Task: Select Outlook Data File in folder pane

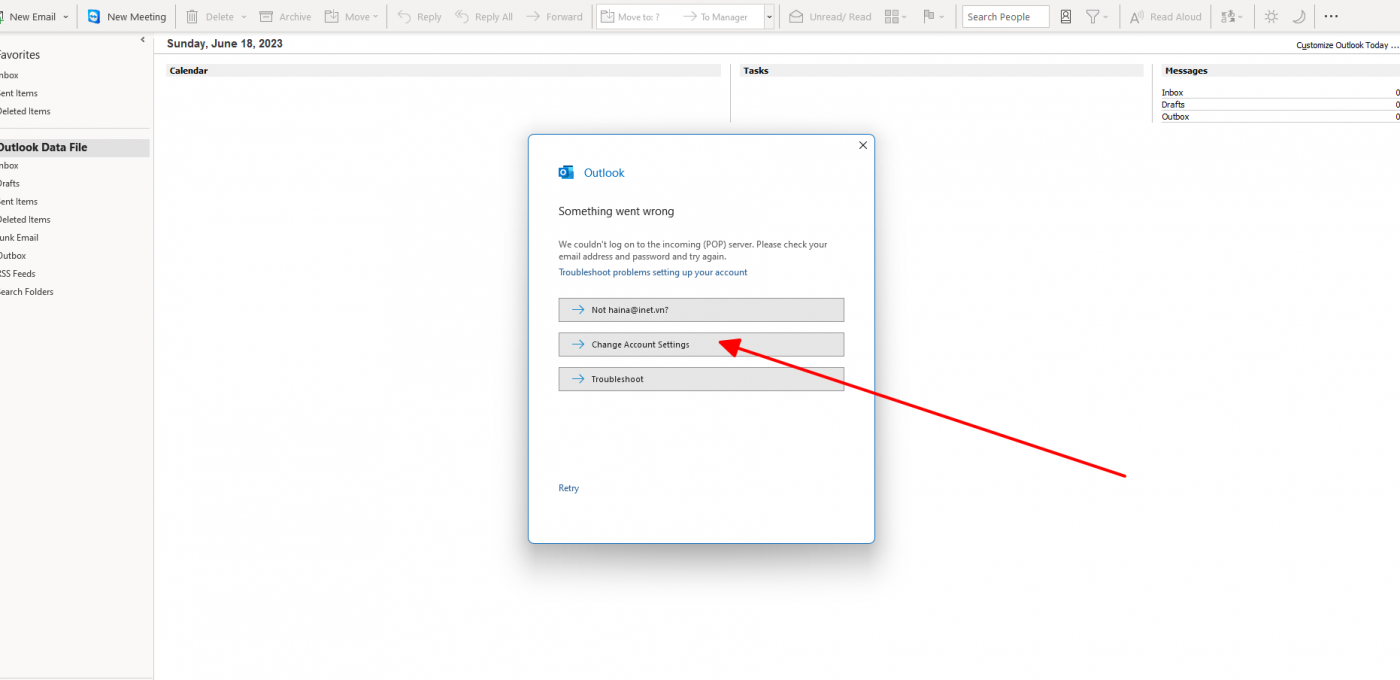Action: [x=43, y=147]
